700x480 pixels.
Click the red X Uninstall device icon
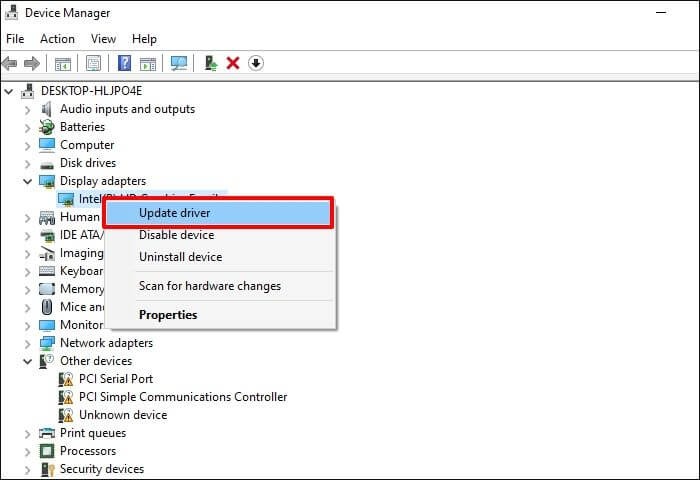(x=233, y=63)
